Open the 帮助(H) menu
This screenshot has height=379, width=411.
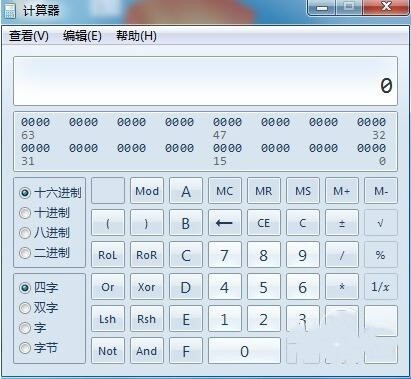(x=136, y=36)
